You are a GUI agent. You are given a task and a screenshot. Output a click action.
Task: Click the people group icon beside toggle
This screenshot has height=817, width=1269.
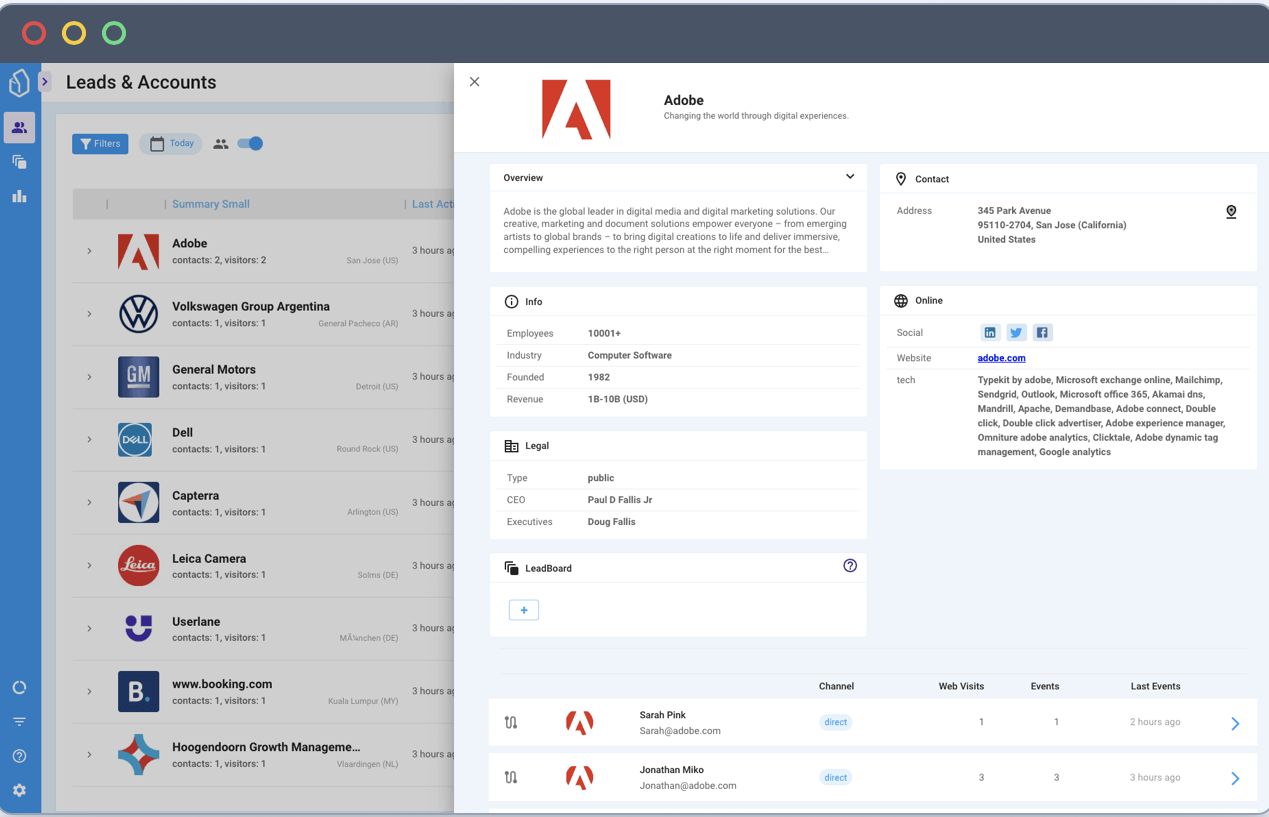click(x=221, y=144)
